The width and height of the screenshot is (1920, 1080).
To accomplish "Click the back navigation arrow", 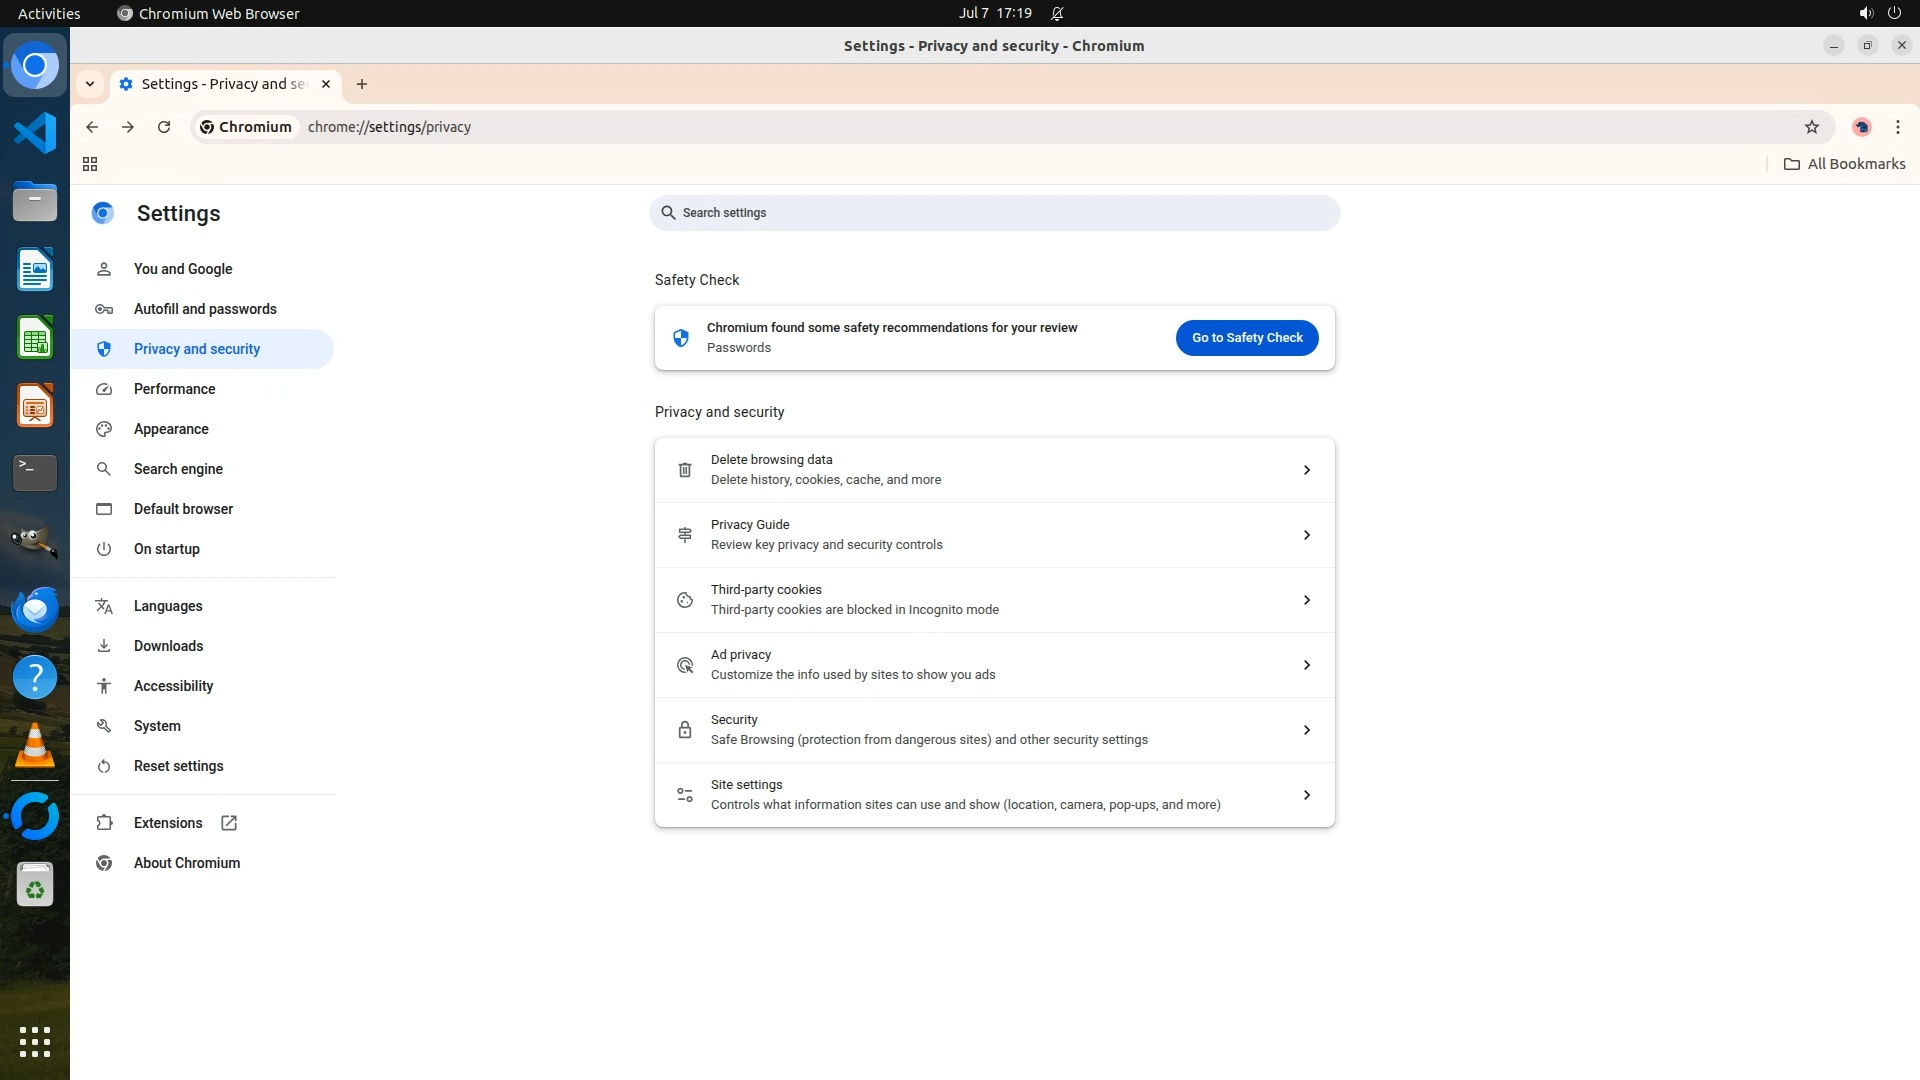I will point(92,127).
